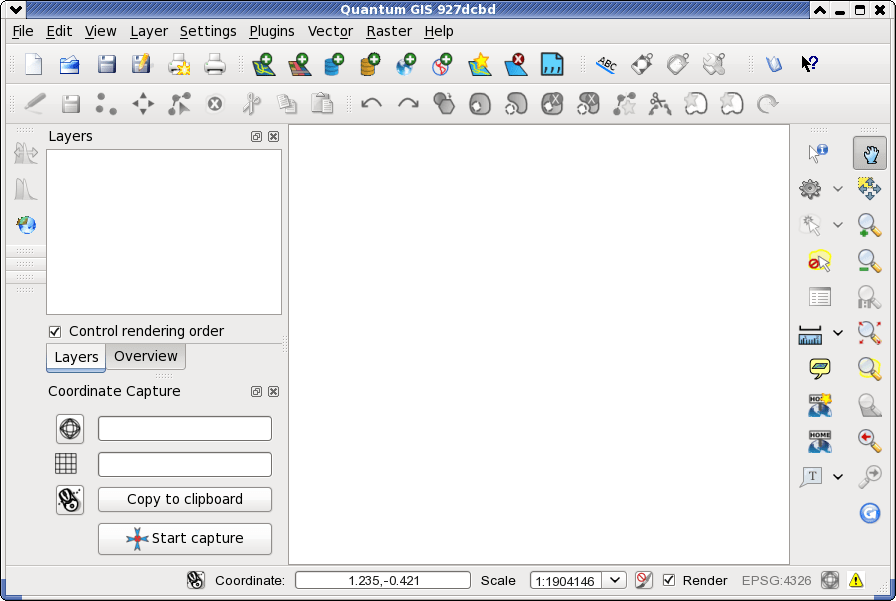Save project floppy disk icon

(x=106, y=64)
